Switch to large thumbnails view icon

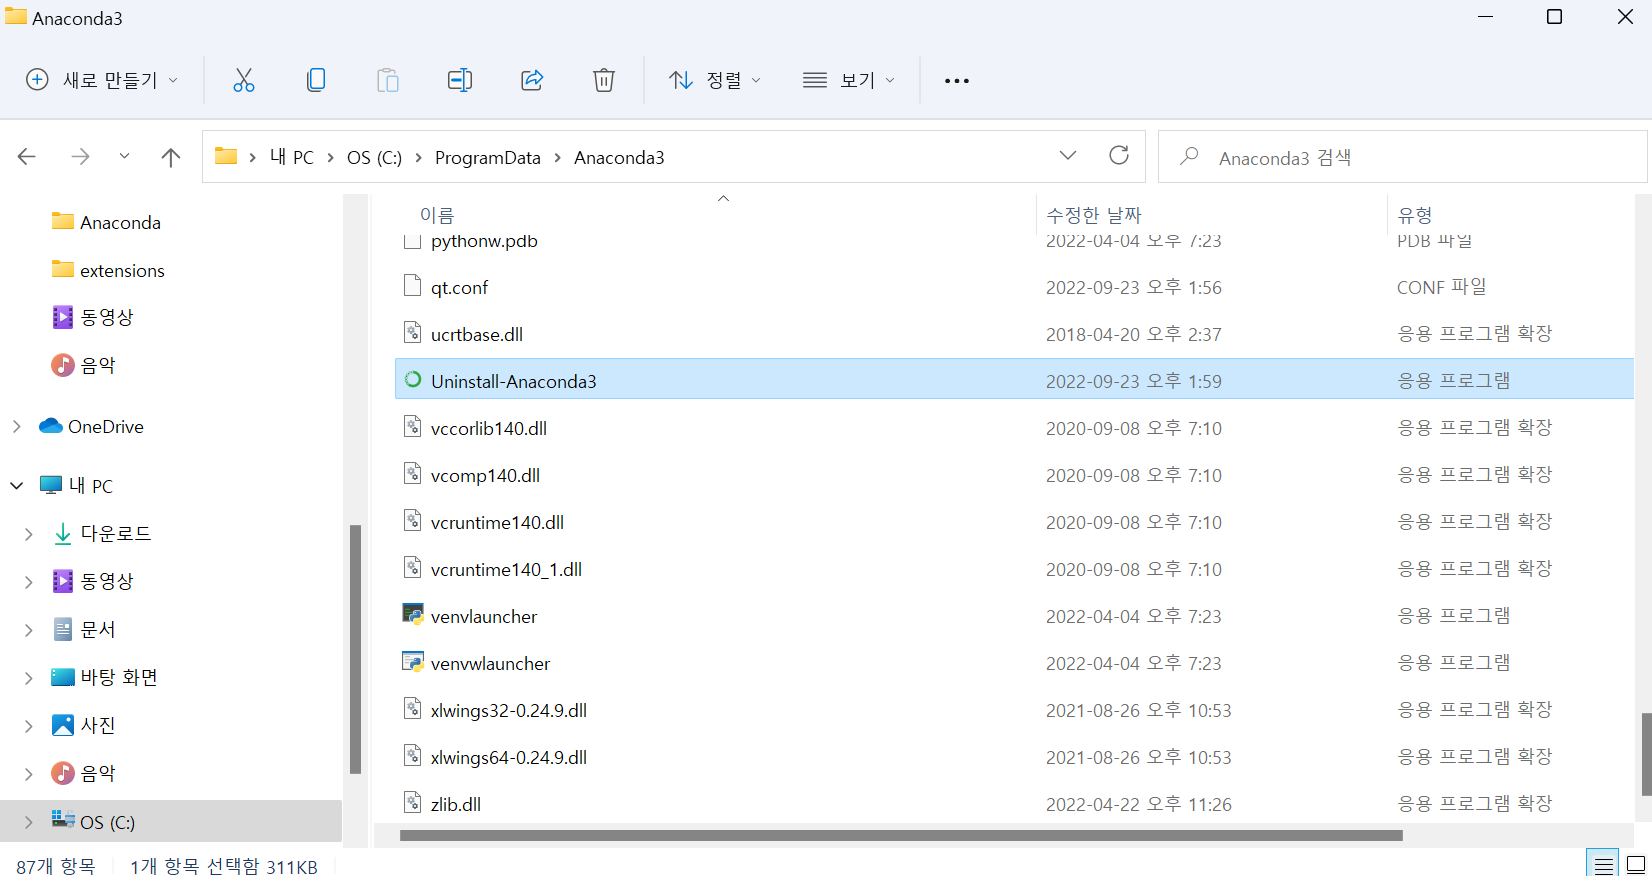click(1636, 865)
